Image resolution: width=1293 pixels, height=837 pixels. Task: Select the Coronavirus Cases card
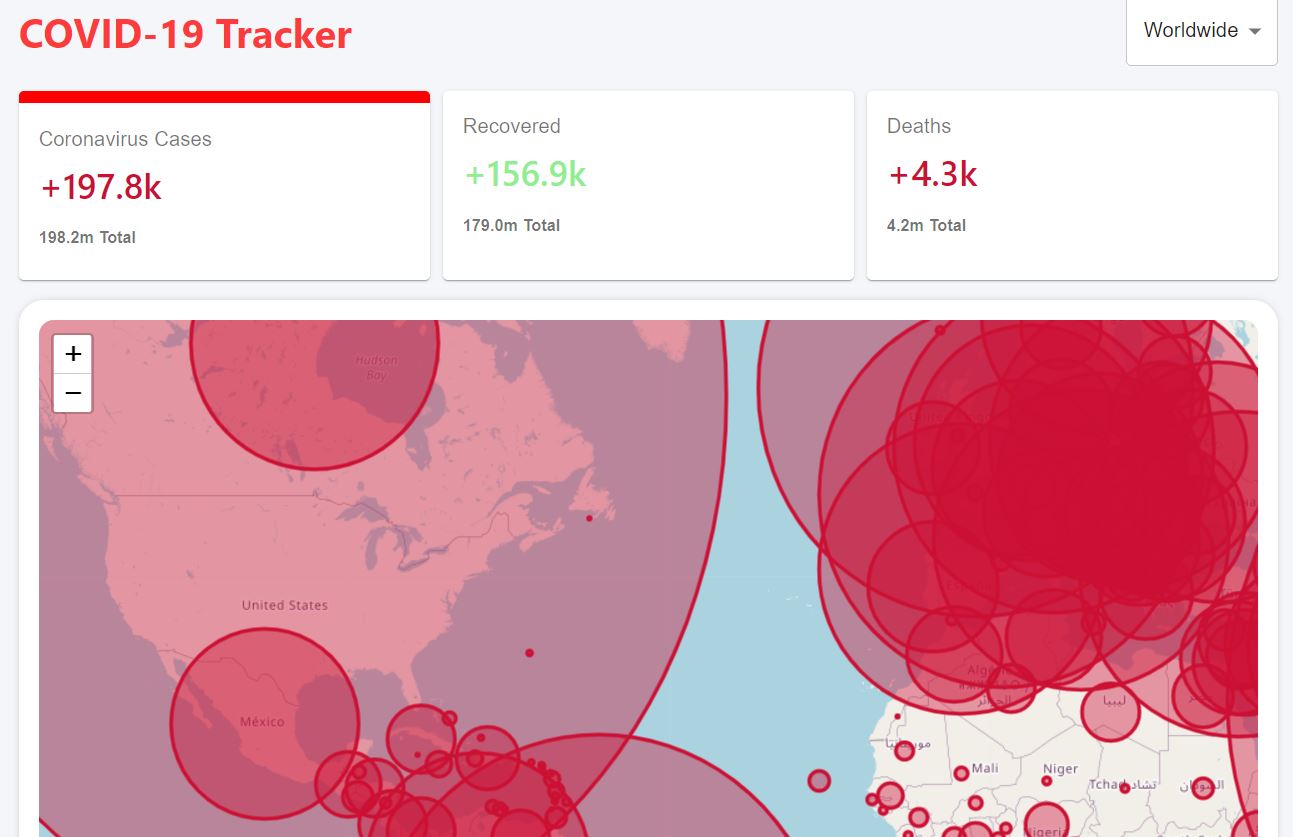224,186
